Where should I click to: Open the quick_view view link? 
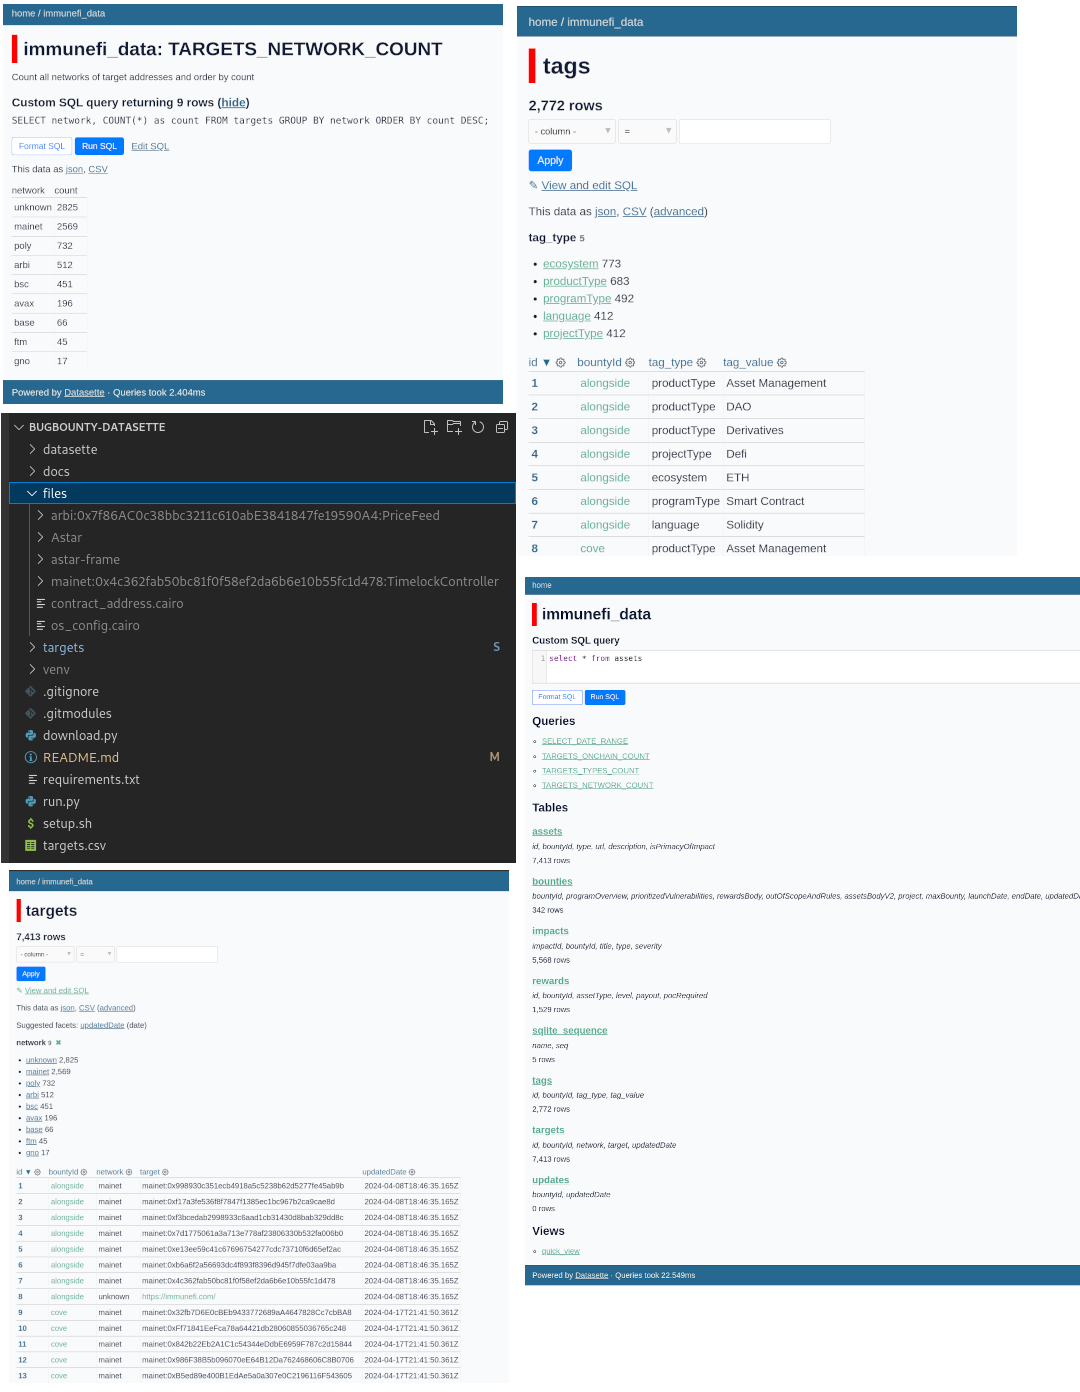click(561, 1251)
